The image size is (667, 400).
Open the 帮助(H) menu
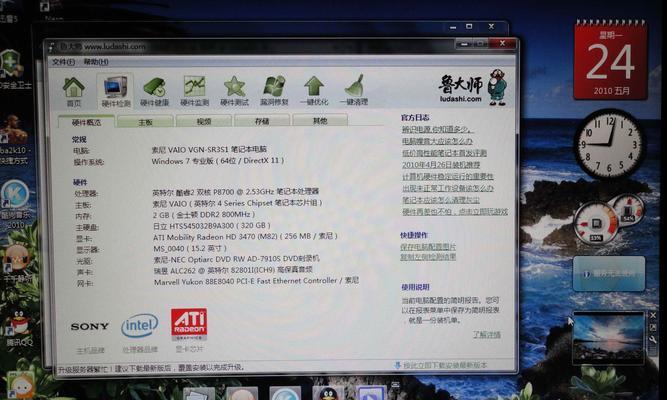(x=96, y=62)
